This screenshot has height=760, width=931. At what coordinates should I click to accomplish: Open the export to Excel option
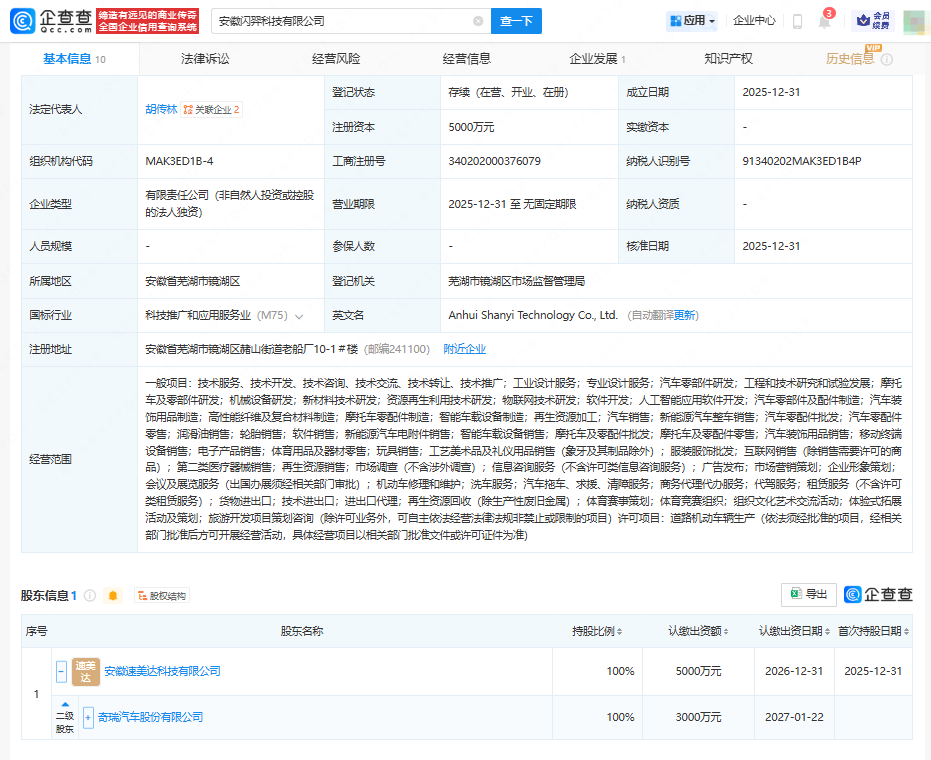[808, 594]
